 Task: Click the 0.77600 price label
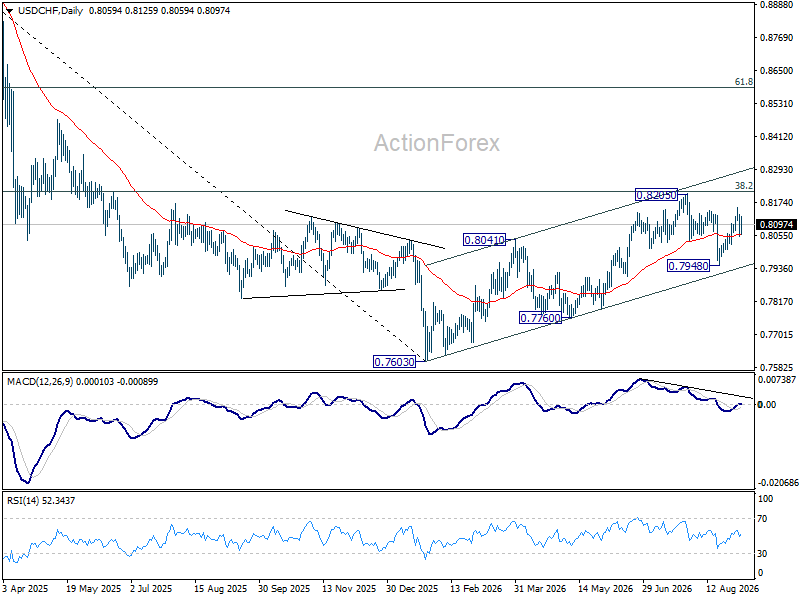[x=540, y=318]
